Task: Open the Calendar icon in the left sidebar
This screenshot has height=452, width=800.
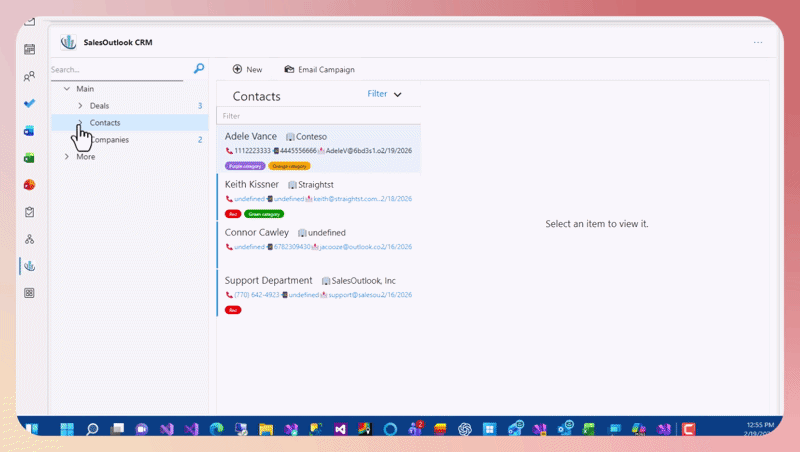Action: [x=30, y=49]
